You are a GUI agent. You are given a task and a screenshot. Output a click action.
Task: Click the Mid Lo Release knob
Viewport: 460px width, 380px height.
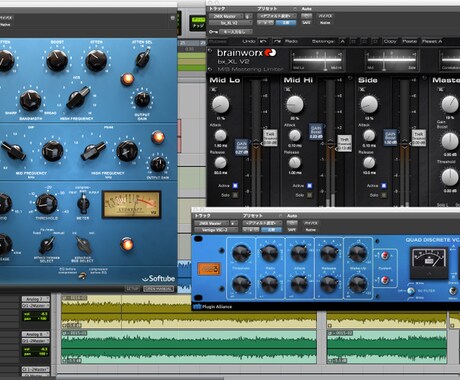click(220, 163)
